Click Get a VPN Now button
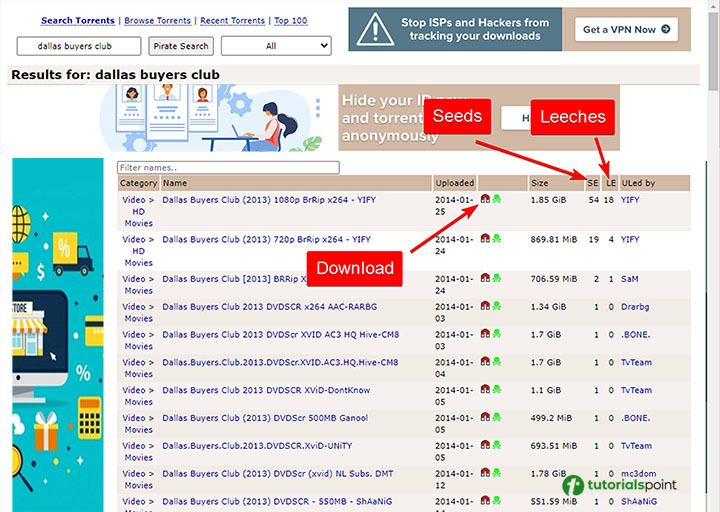Viewport: 720px width, 512px height. (626, 29)
